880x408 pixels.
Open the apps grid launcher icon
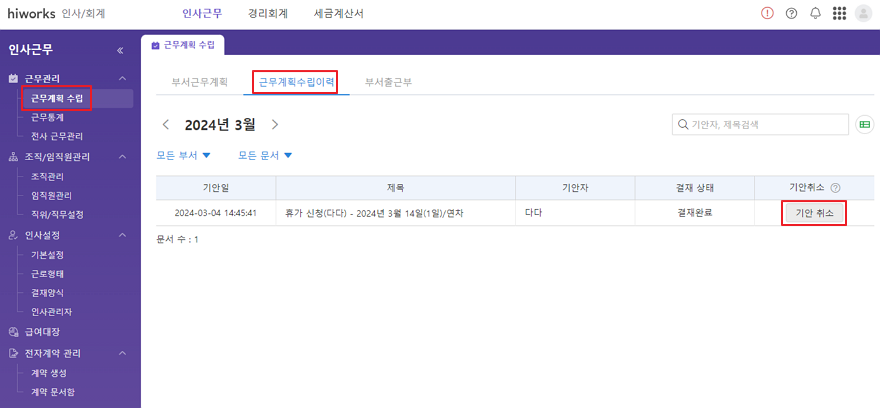click(839, 14)
